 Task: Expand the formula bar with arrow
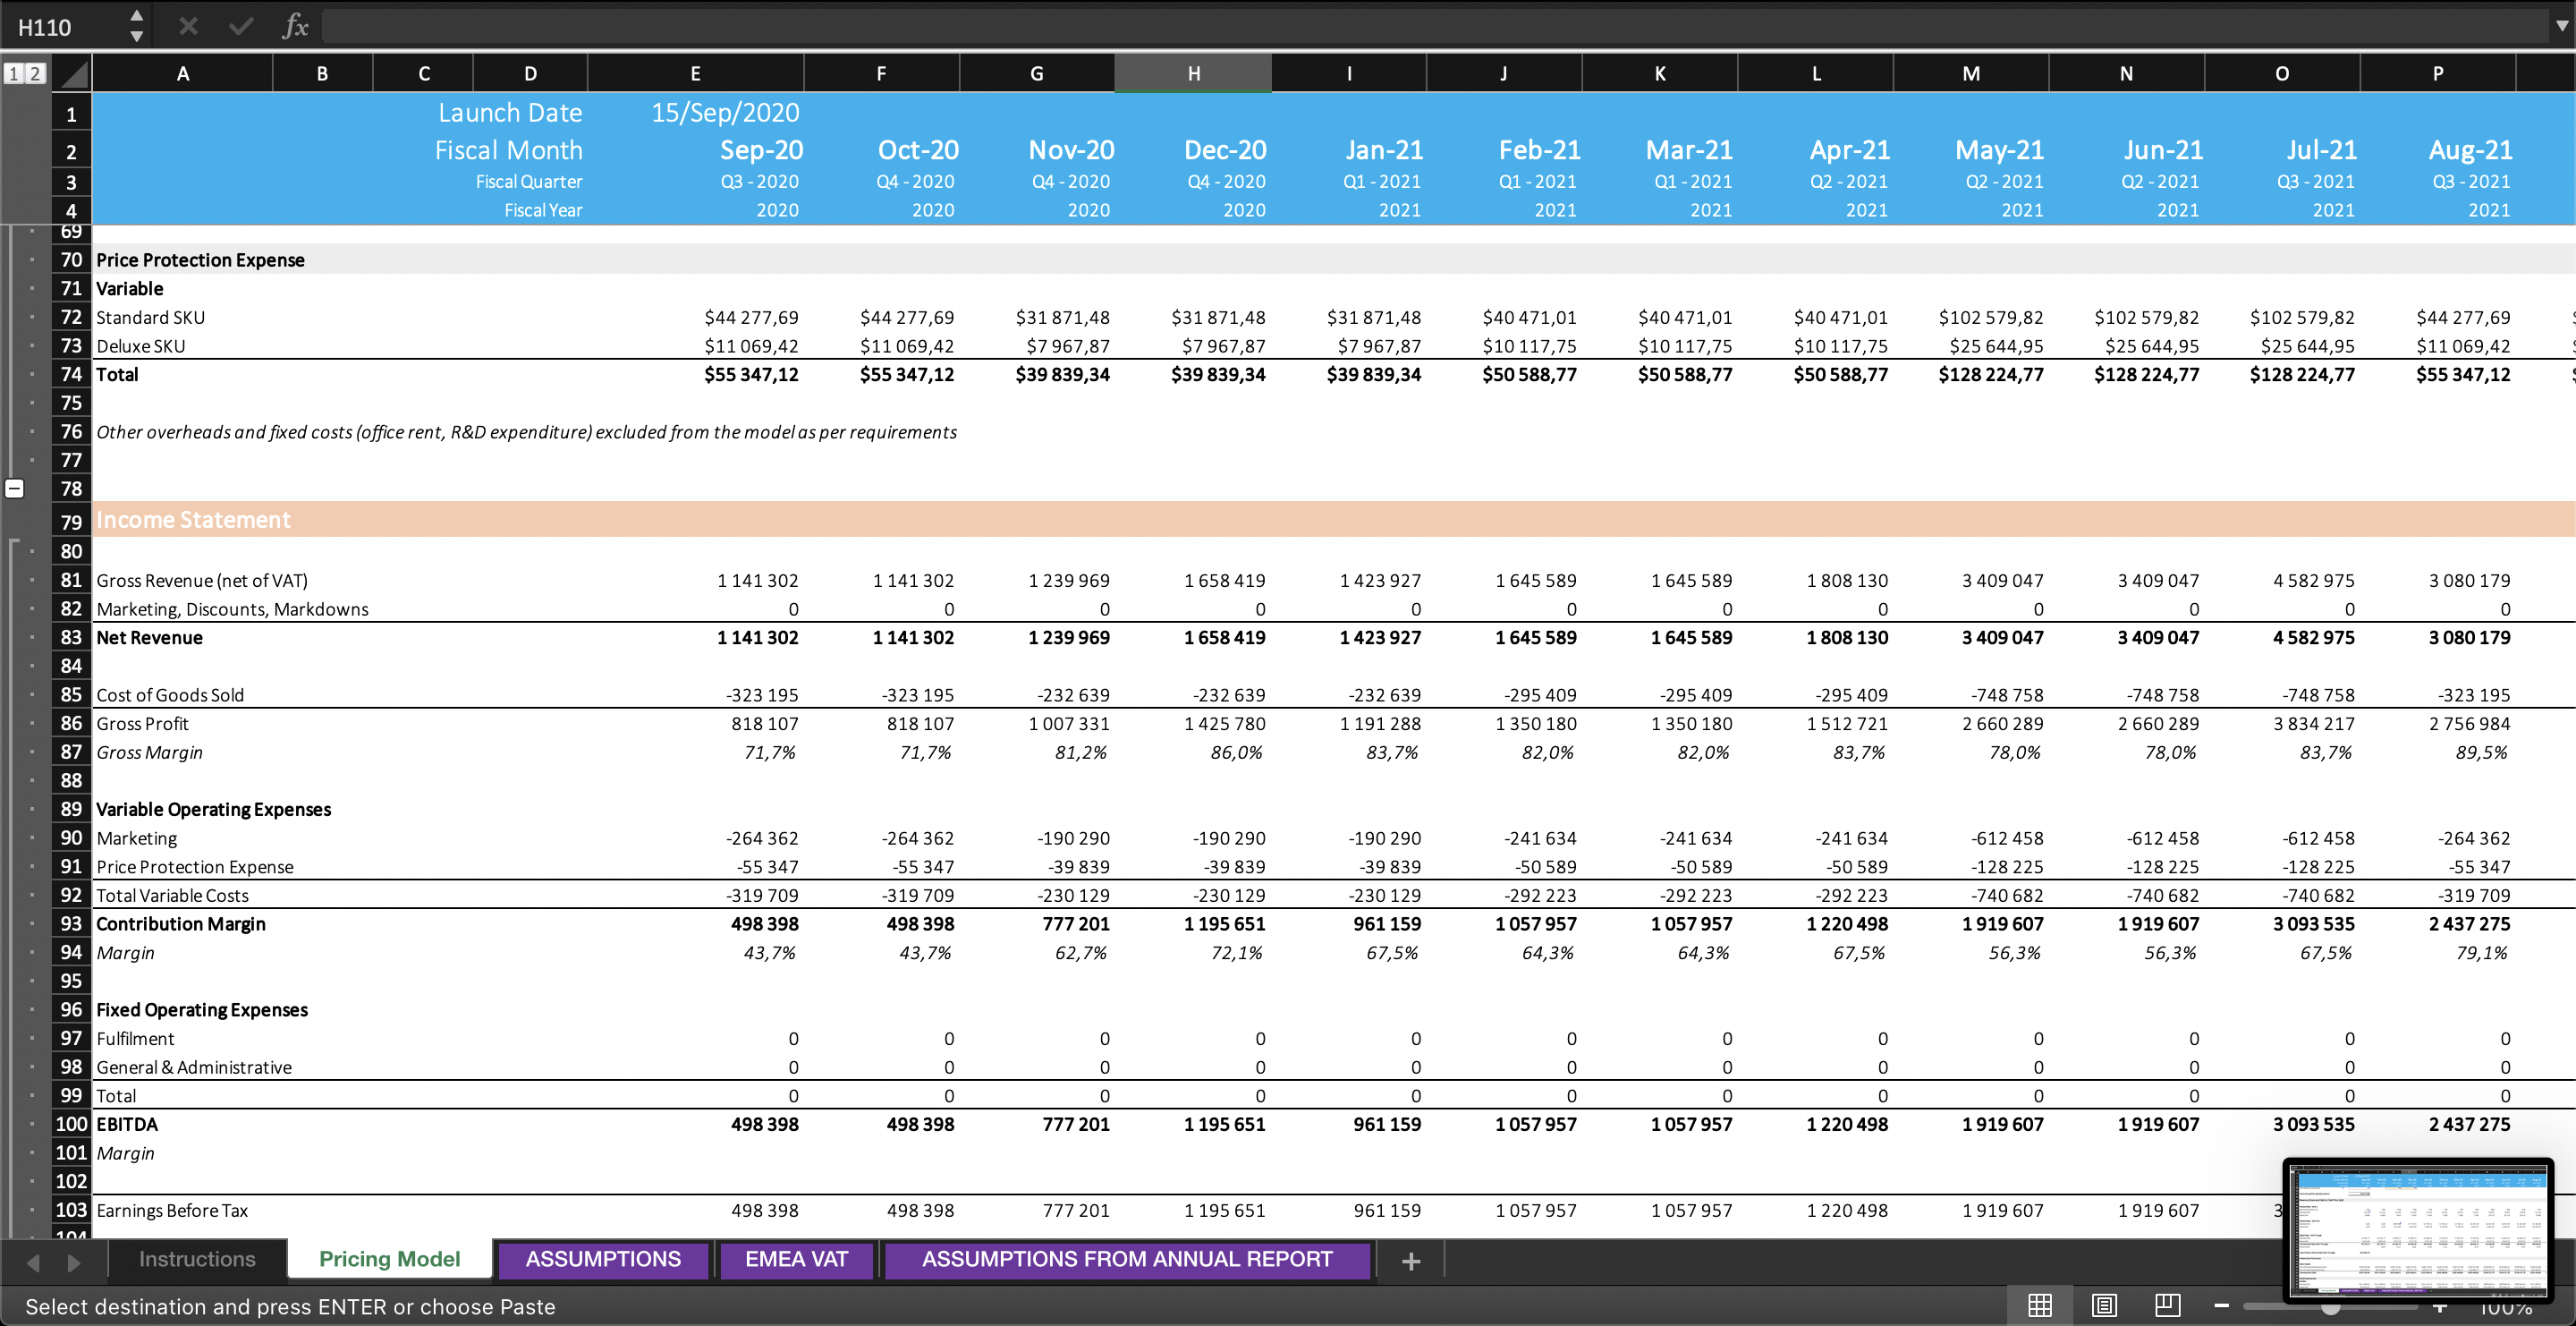(2561, 26)
